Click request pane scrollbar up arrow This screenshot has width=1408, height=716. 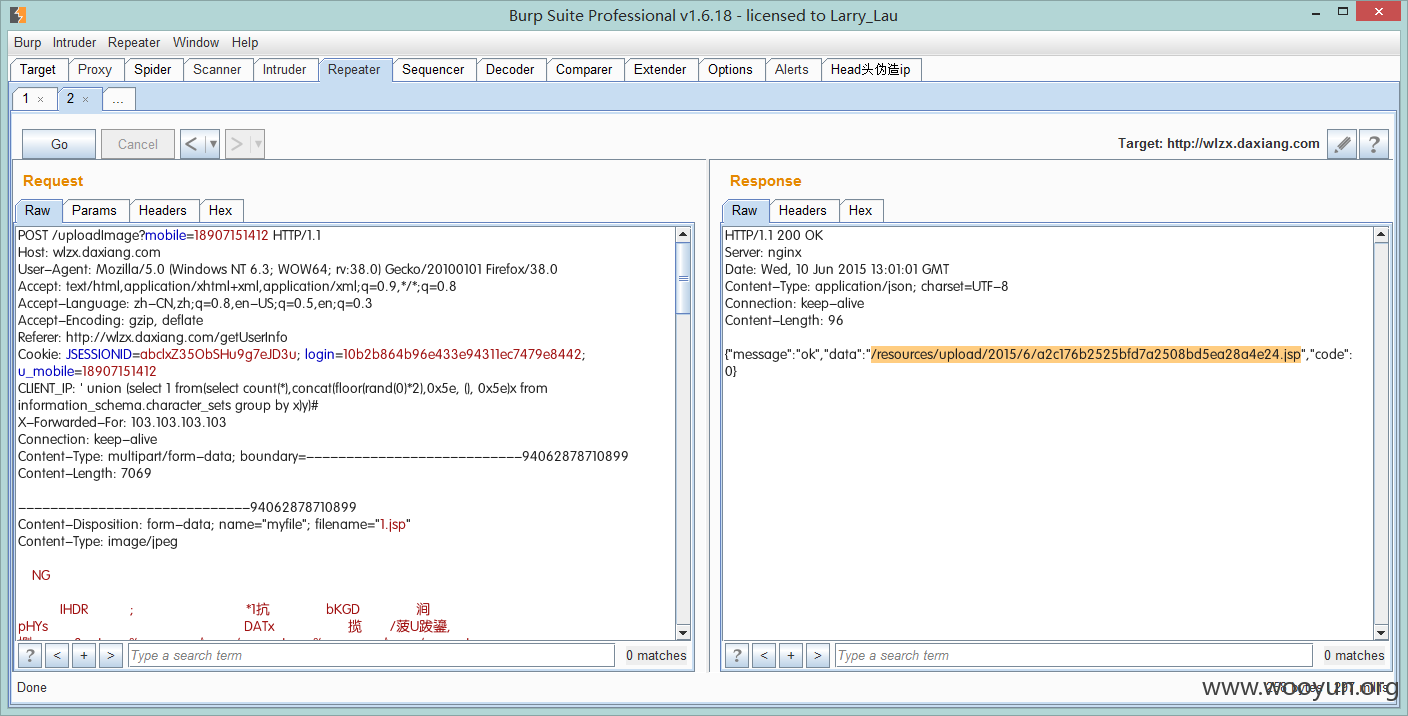683,235
